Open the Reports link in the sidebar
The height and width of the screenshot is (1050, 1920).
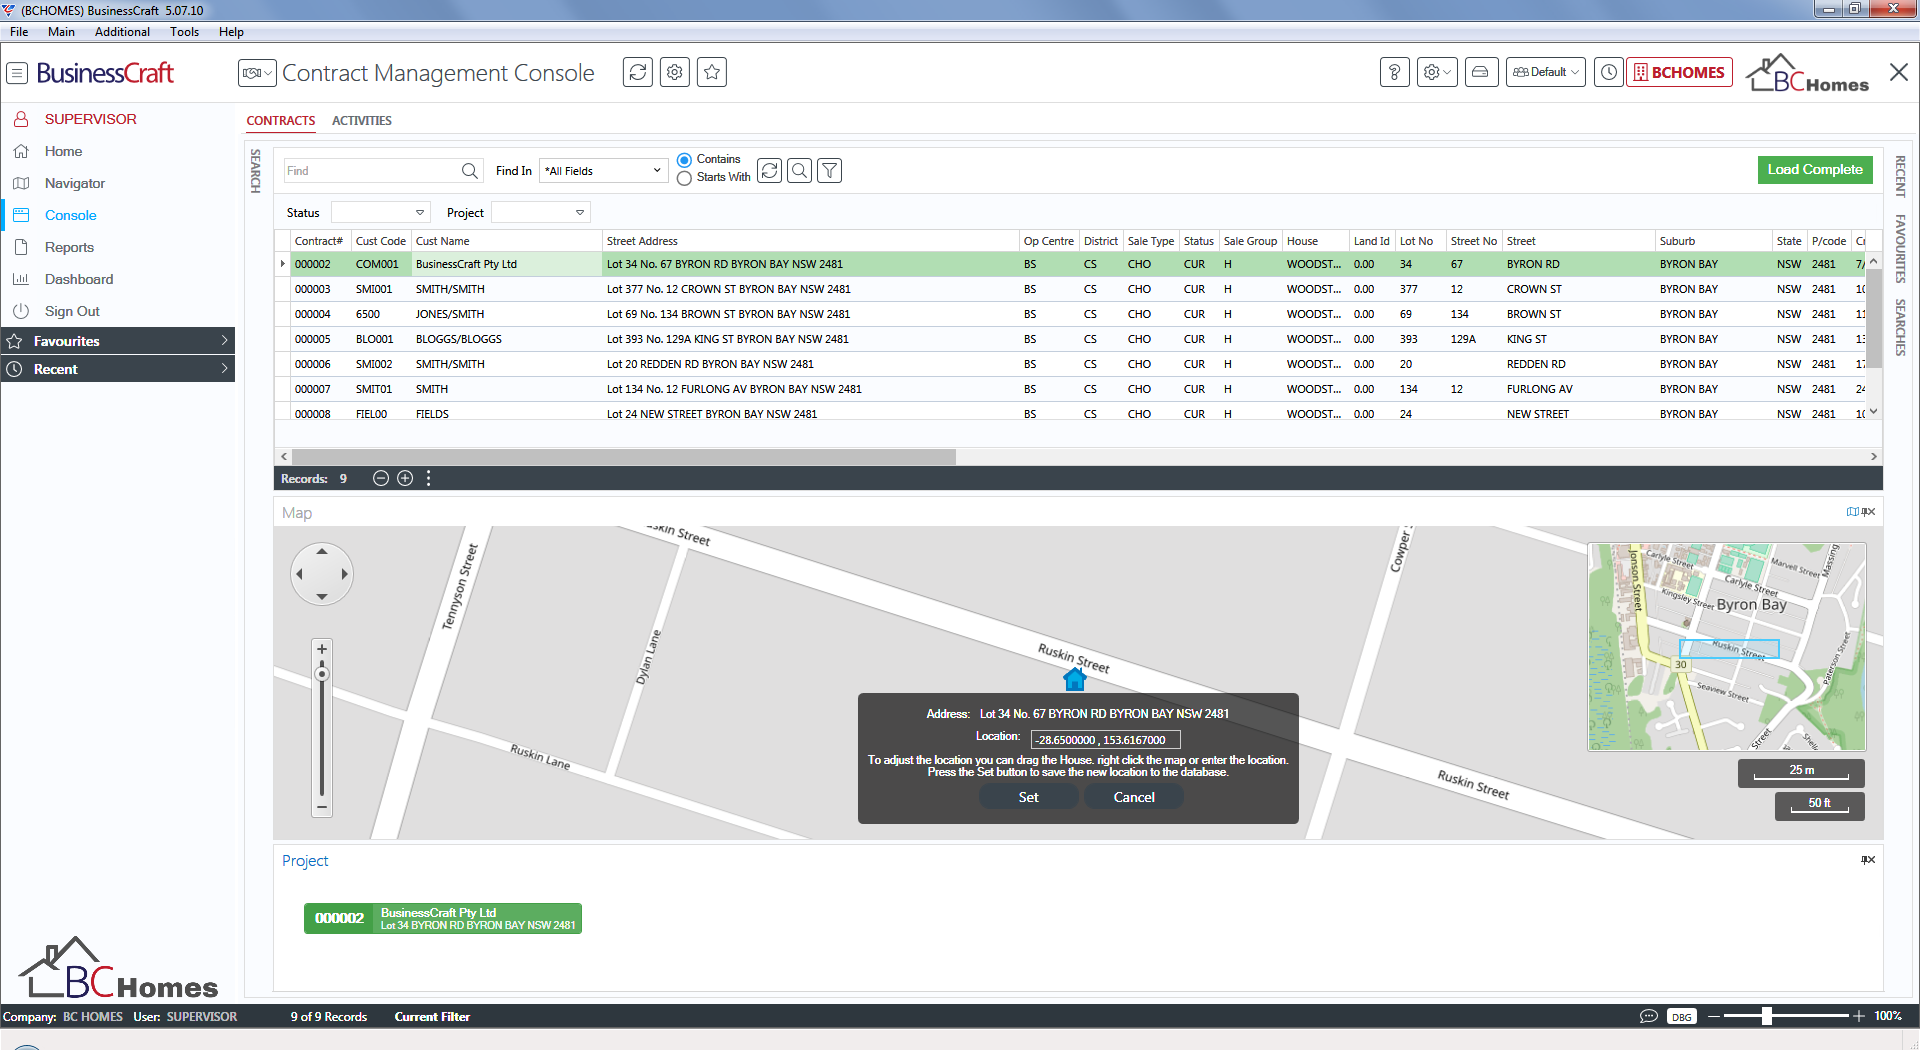[x=69, y=247]
